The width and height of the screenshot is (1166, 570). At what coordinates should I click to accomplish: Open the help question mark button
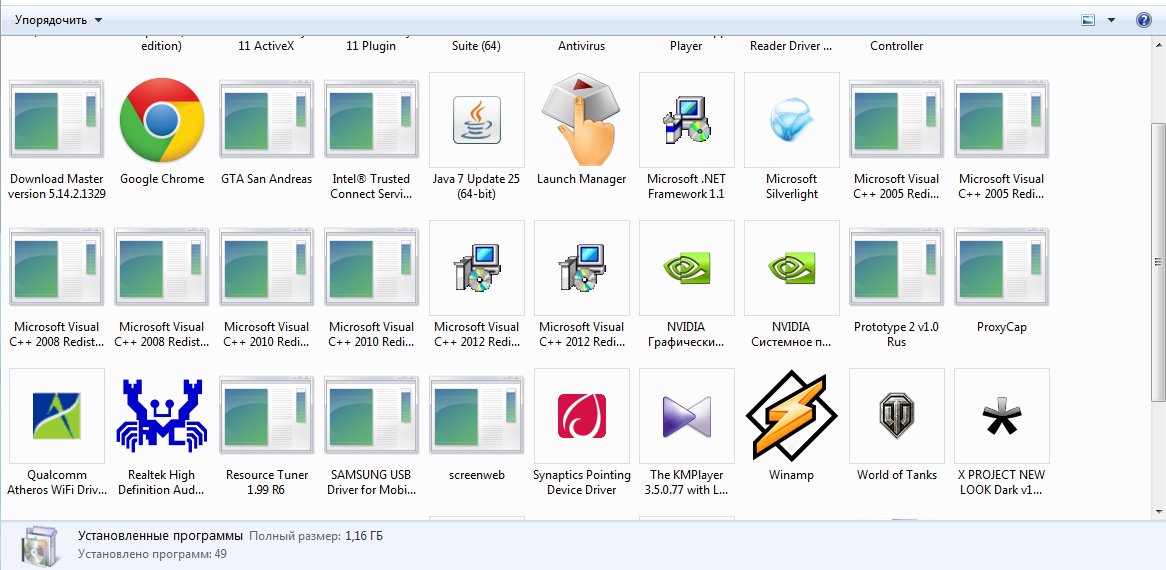tap(1144, 20)
